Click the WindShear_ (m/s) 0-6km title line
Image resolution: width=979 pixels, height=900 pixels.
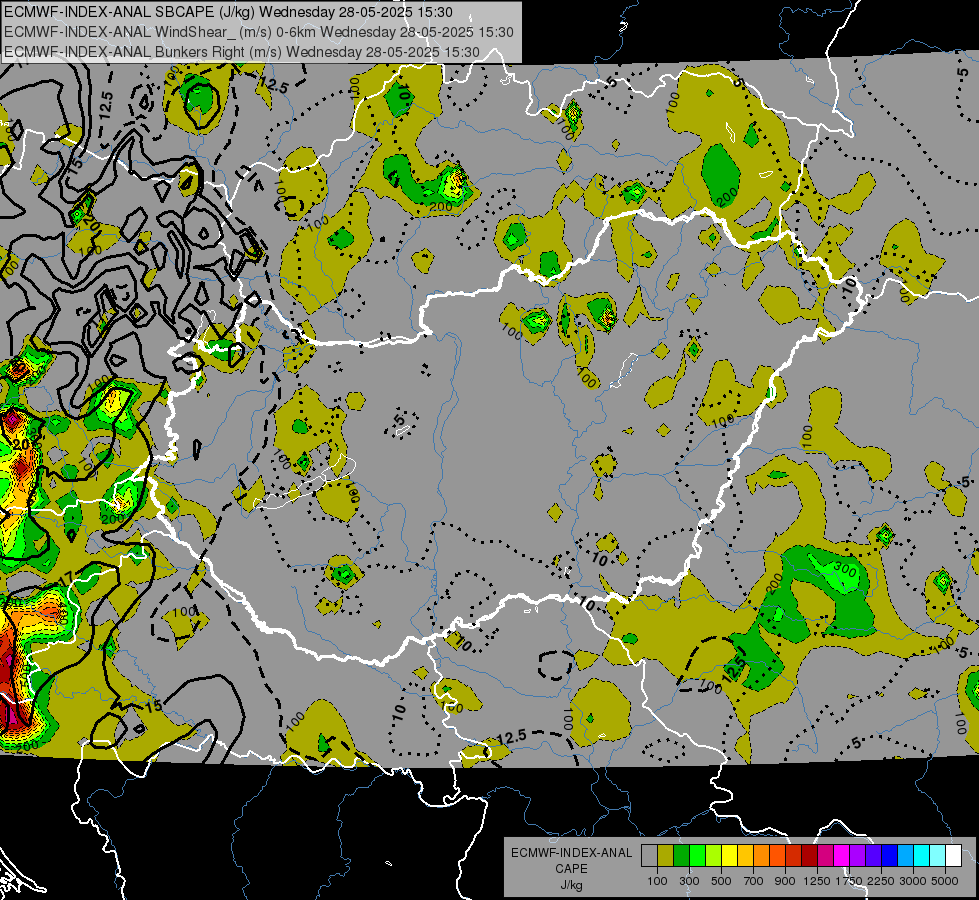click(258, 32)
